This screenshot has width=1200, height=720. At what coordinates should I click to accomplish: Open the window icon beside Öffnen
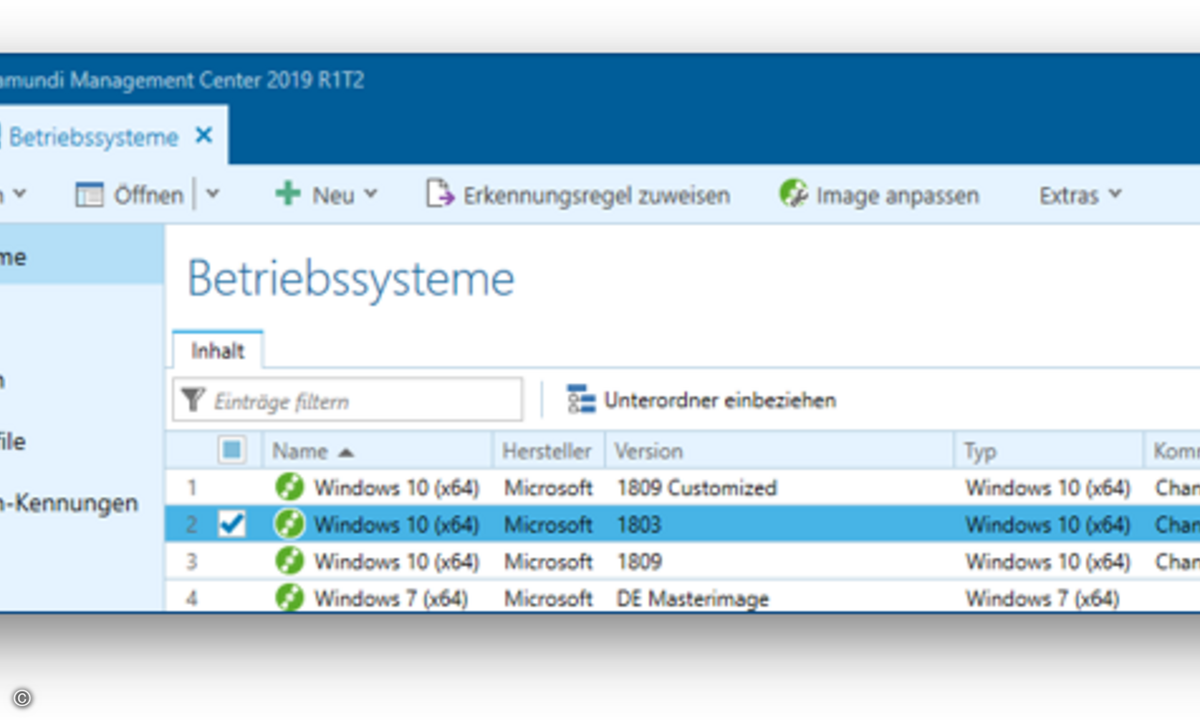pos(90,195)
